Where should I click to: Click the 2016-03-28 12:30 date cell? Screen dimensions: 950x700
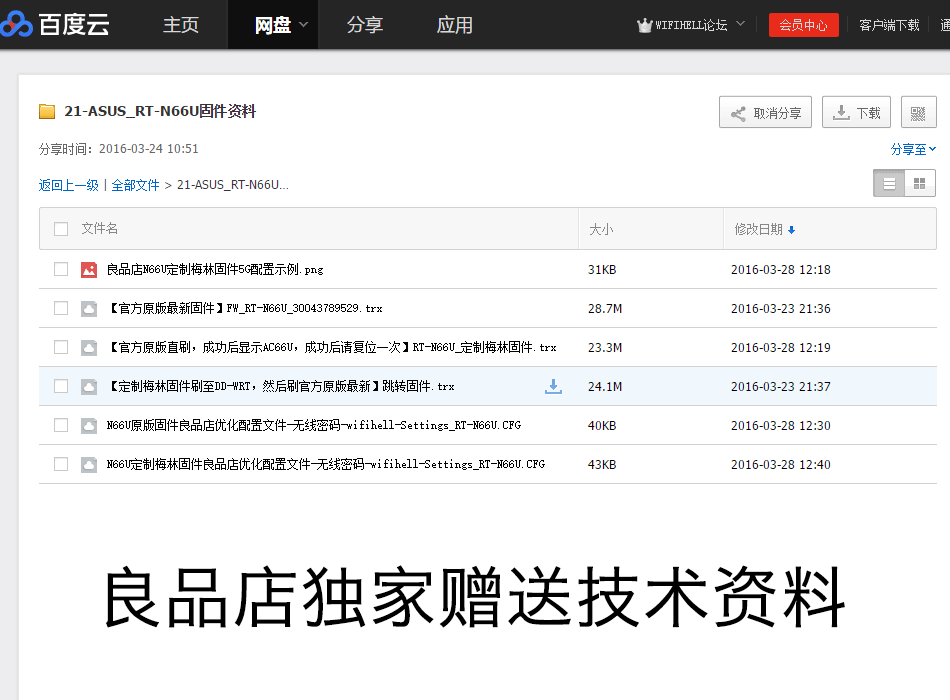(780, 426)
